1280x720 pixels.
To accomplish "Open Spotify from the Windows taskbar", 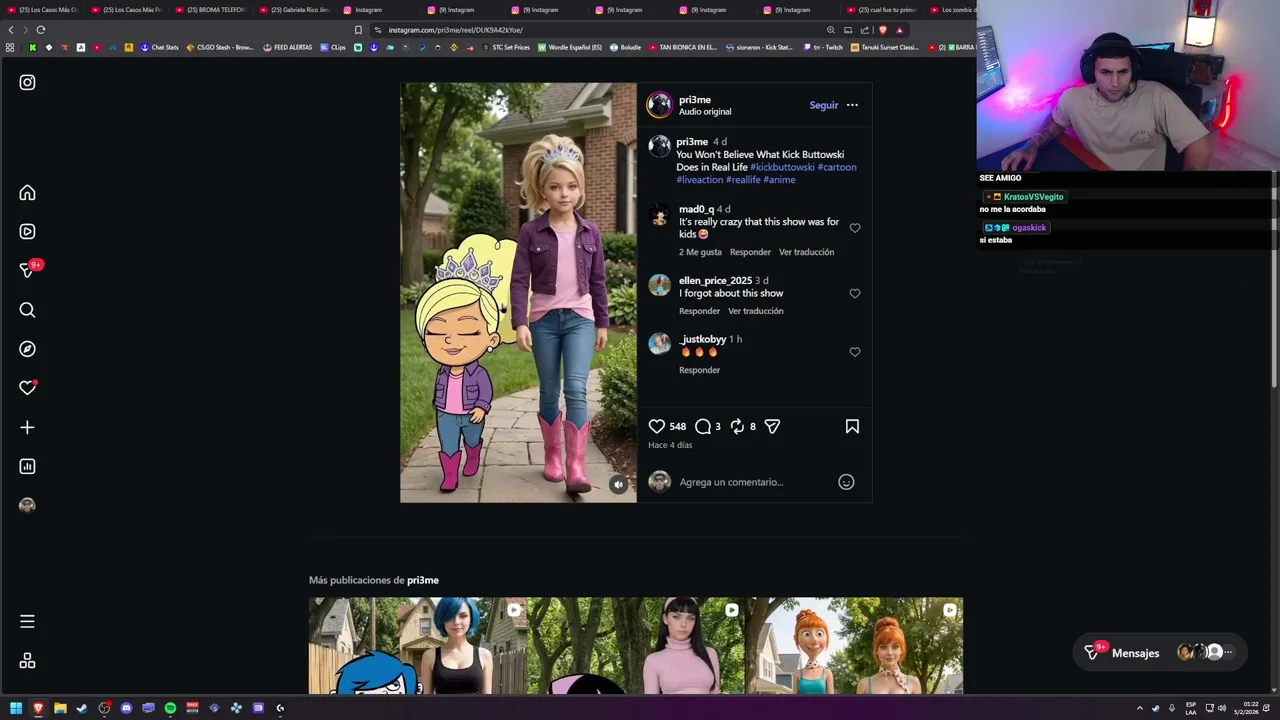I will (170, 708).
